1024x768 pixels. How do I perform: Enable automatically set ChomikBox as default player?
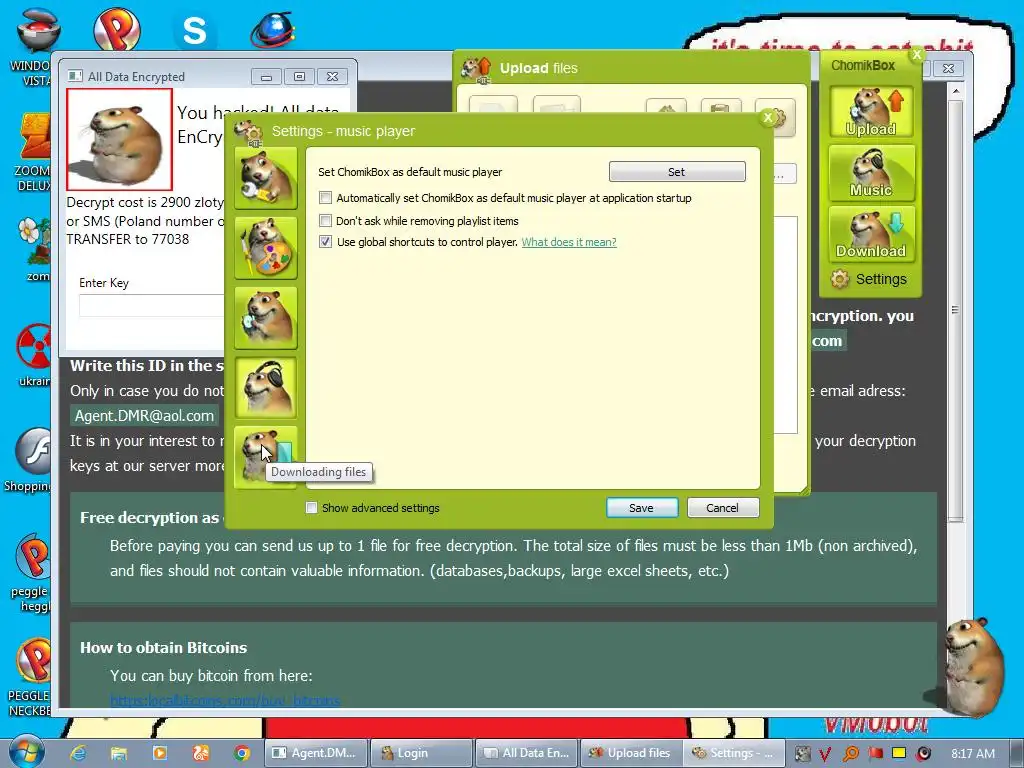325,197
